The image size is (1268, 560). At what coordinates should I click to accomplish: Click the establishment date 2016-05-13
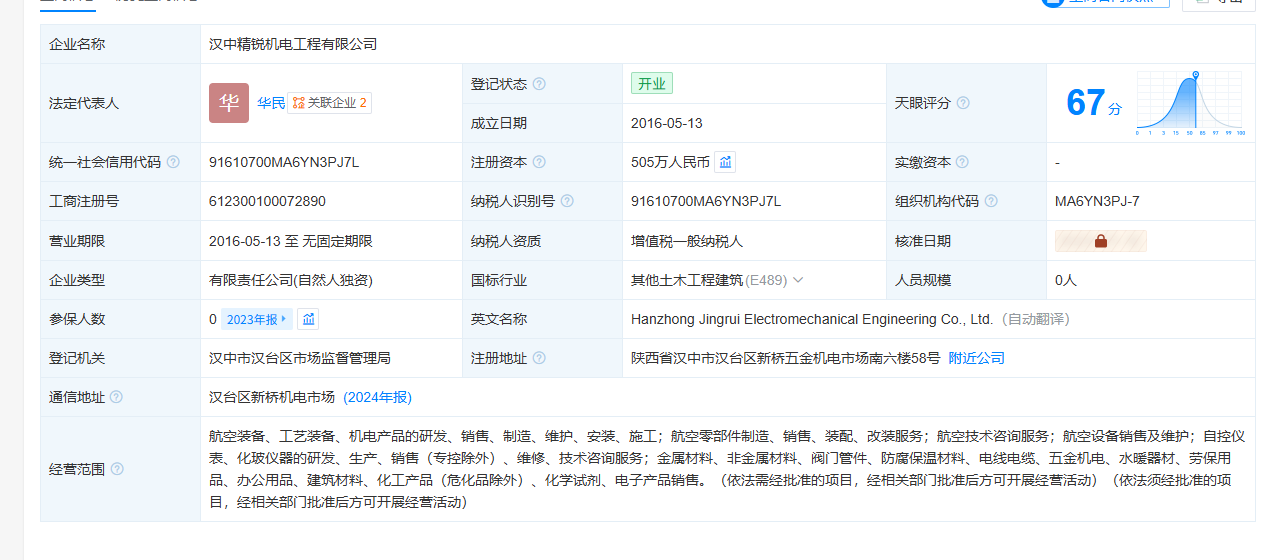point(667,123)
